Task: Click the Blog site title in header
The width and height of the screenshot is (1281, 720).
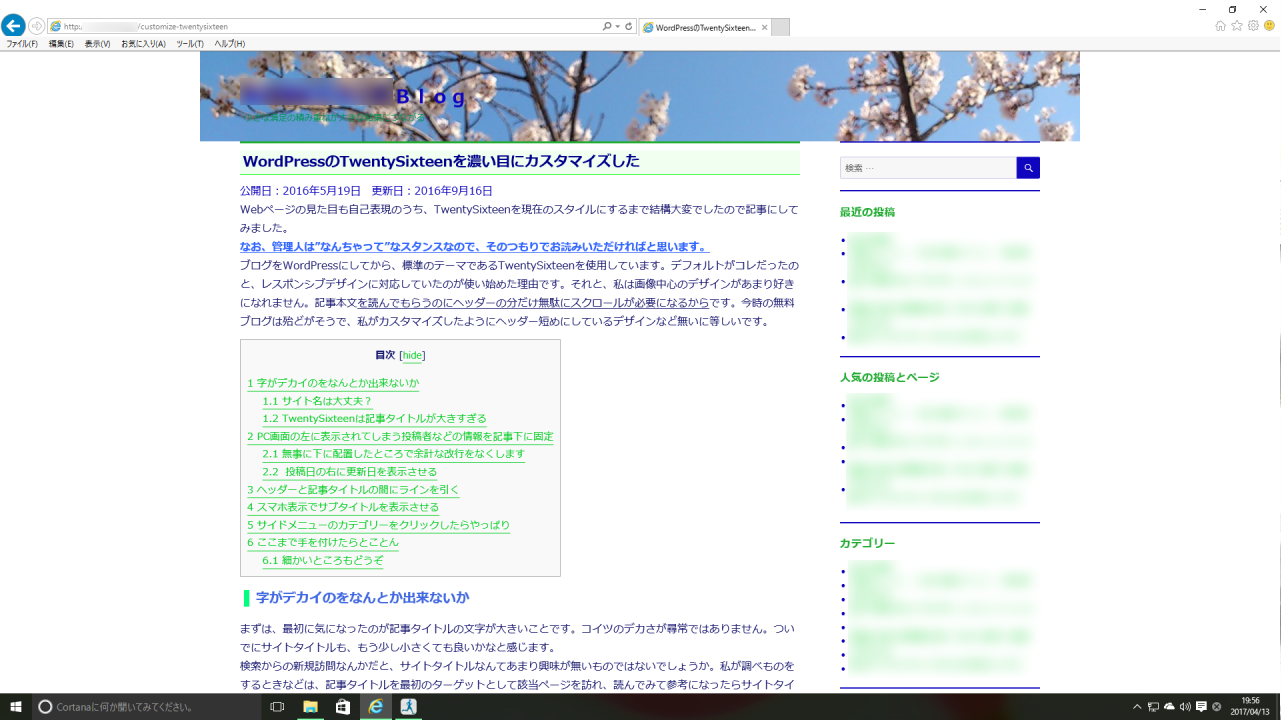Action: (x=431, y=97)
